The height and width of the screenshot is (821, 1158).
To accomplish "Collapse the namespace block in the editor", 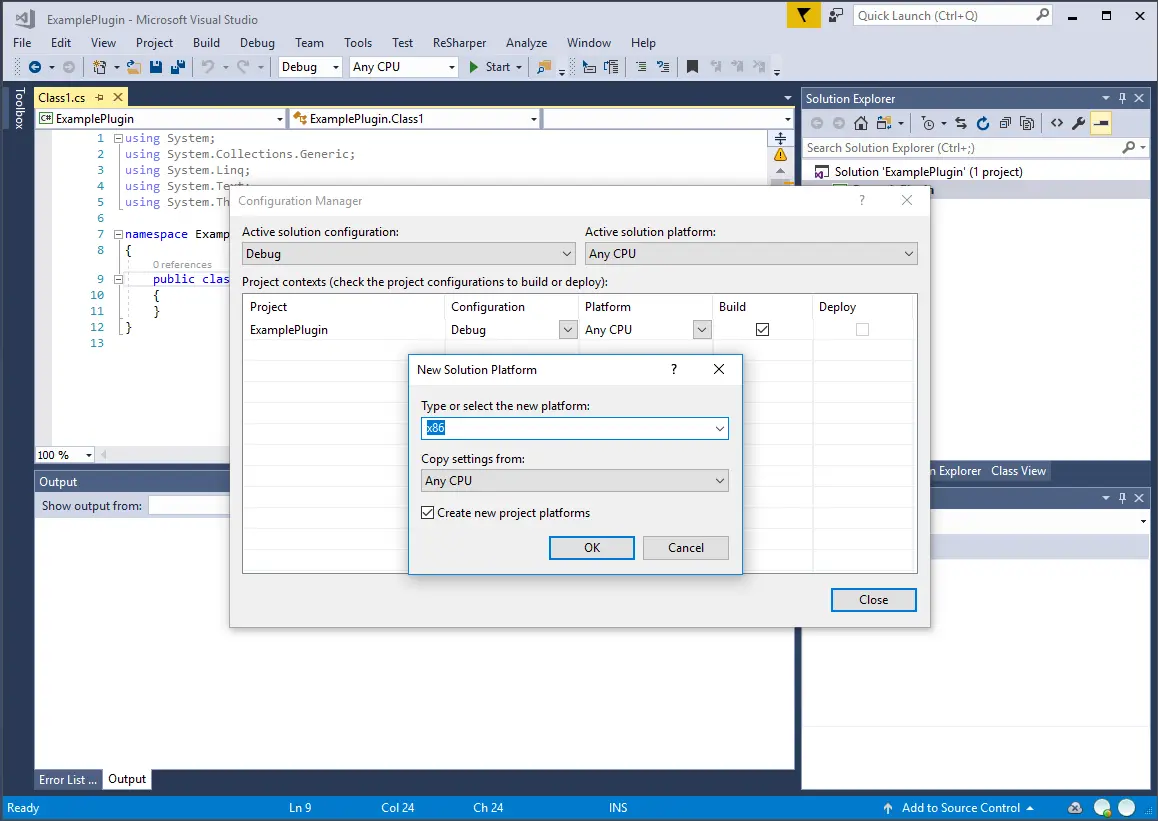I will (x=118, y=234).
